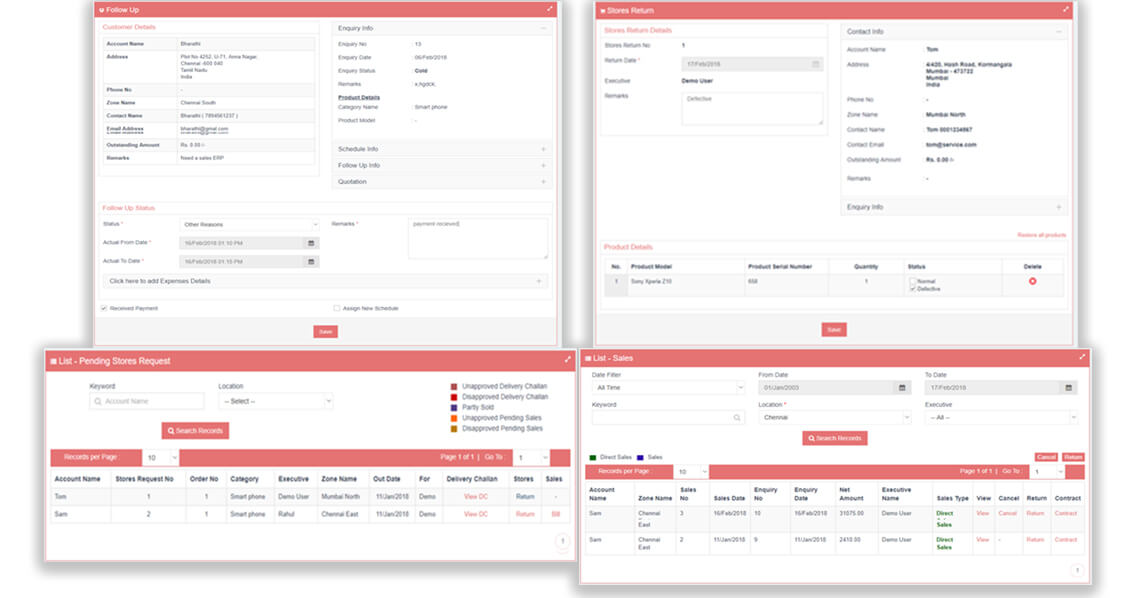Uncheck the Received Payment checkbox
The height and width of the screenshot is (598, 1124).
pyautogui.click(x=105, y=309)
